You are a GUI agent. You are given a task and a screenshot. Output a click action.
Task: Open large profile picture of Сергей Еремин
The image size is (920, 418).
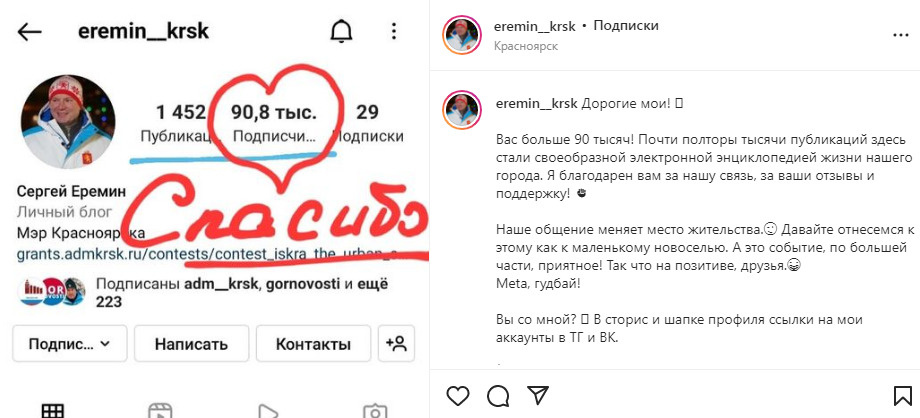point(68,122)
